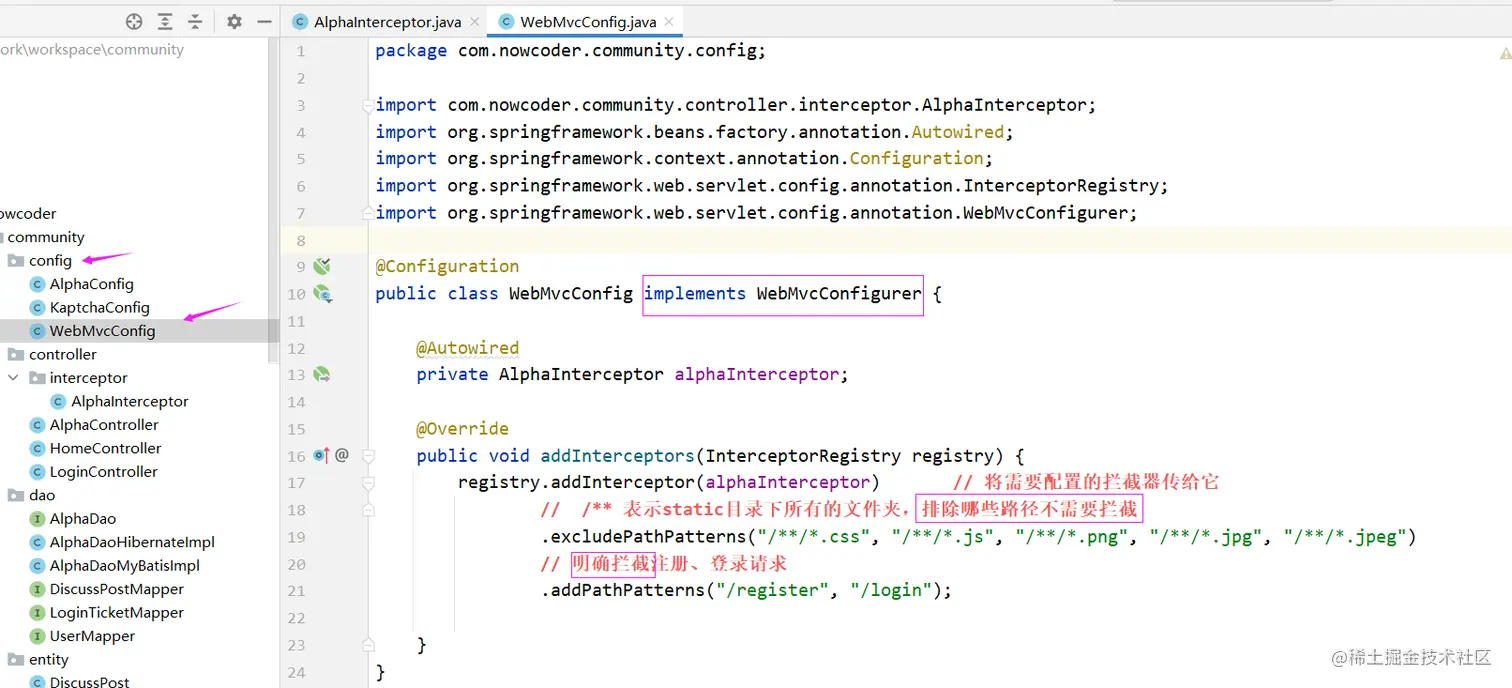Toggle the closing fold marker at line 23
This screenshot has height=688, width=1512.
pos(369,644)
